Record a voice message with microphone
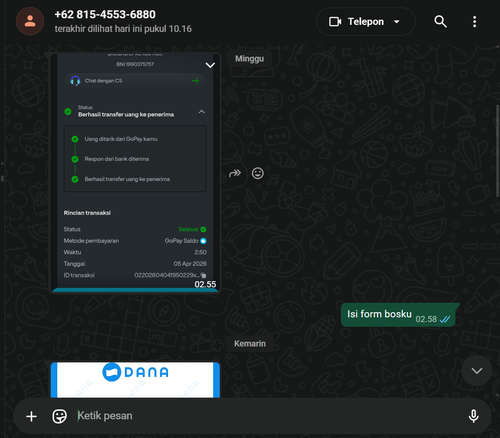 click(x=473, y=416)
